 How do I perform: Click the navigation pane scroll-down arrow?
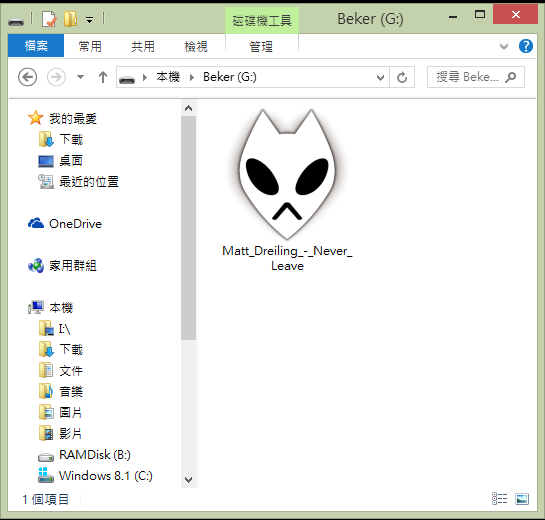point(188,480)
